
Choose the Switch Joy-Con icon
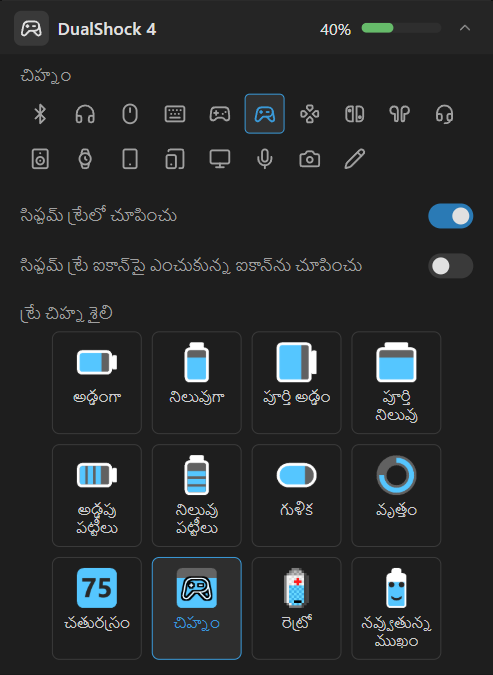pyautogui.click(x=354, y=114)
